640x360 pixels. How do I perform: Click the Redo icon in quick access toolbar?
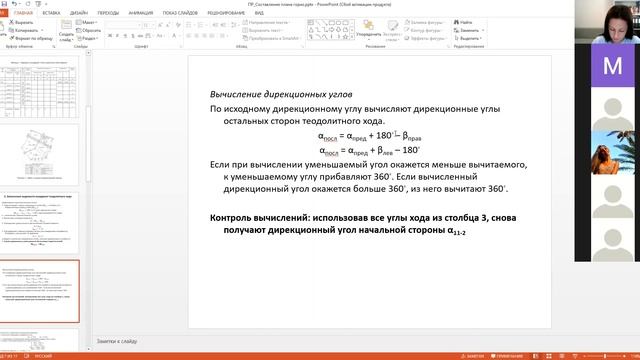[x=28, y=4]
